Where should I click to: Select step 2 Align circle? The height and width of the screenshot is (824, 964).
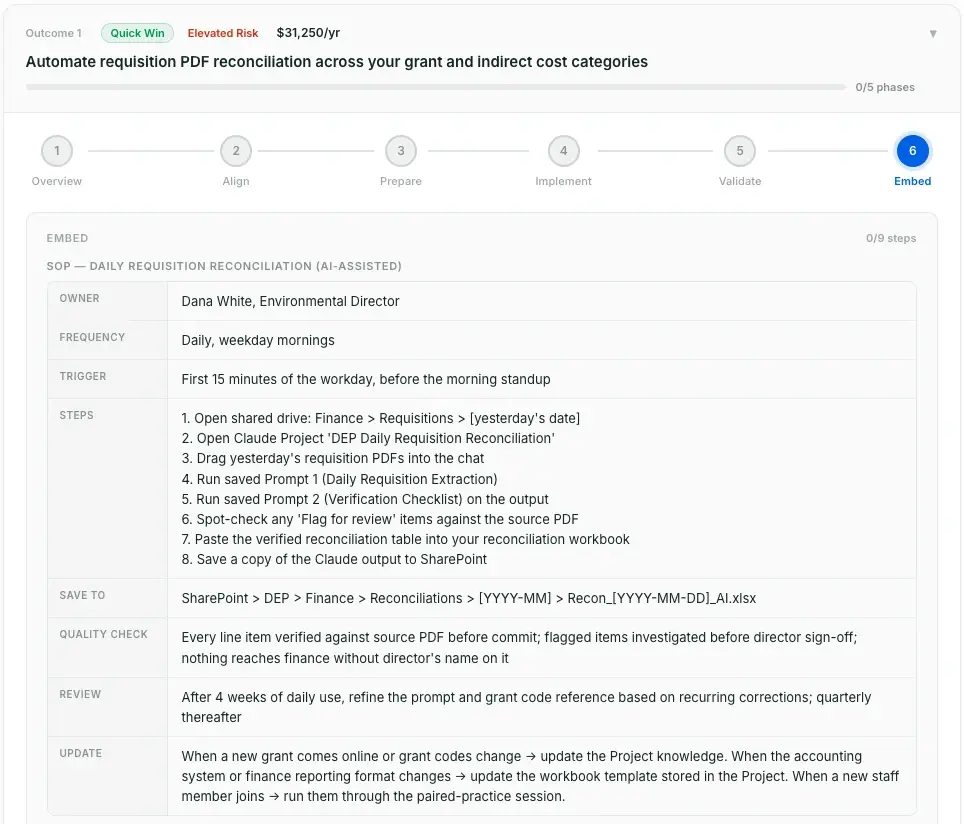tap(236, 150)
